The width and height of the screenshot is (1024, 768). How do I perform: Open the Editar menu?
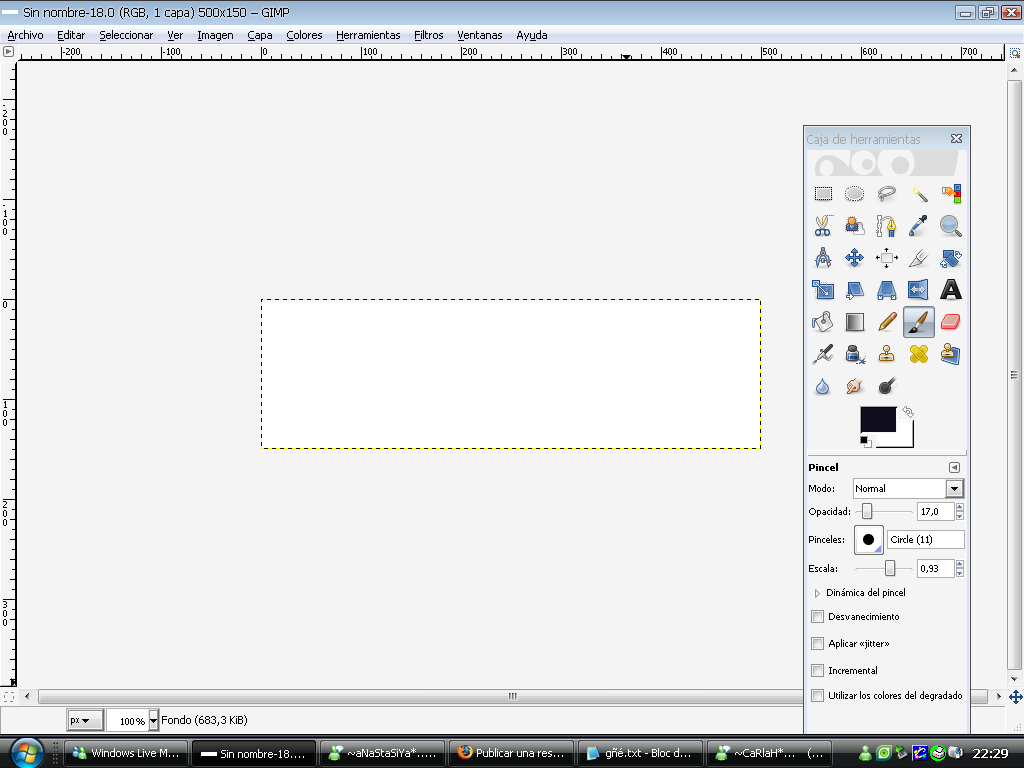[71, 35]
